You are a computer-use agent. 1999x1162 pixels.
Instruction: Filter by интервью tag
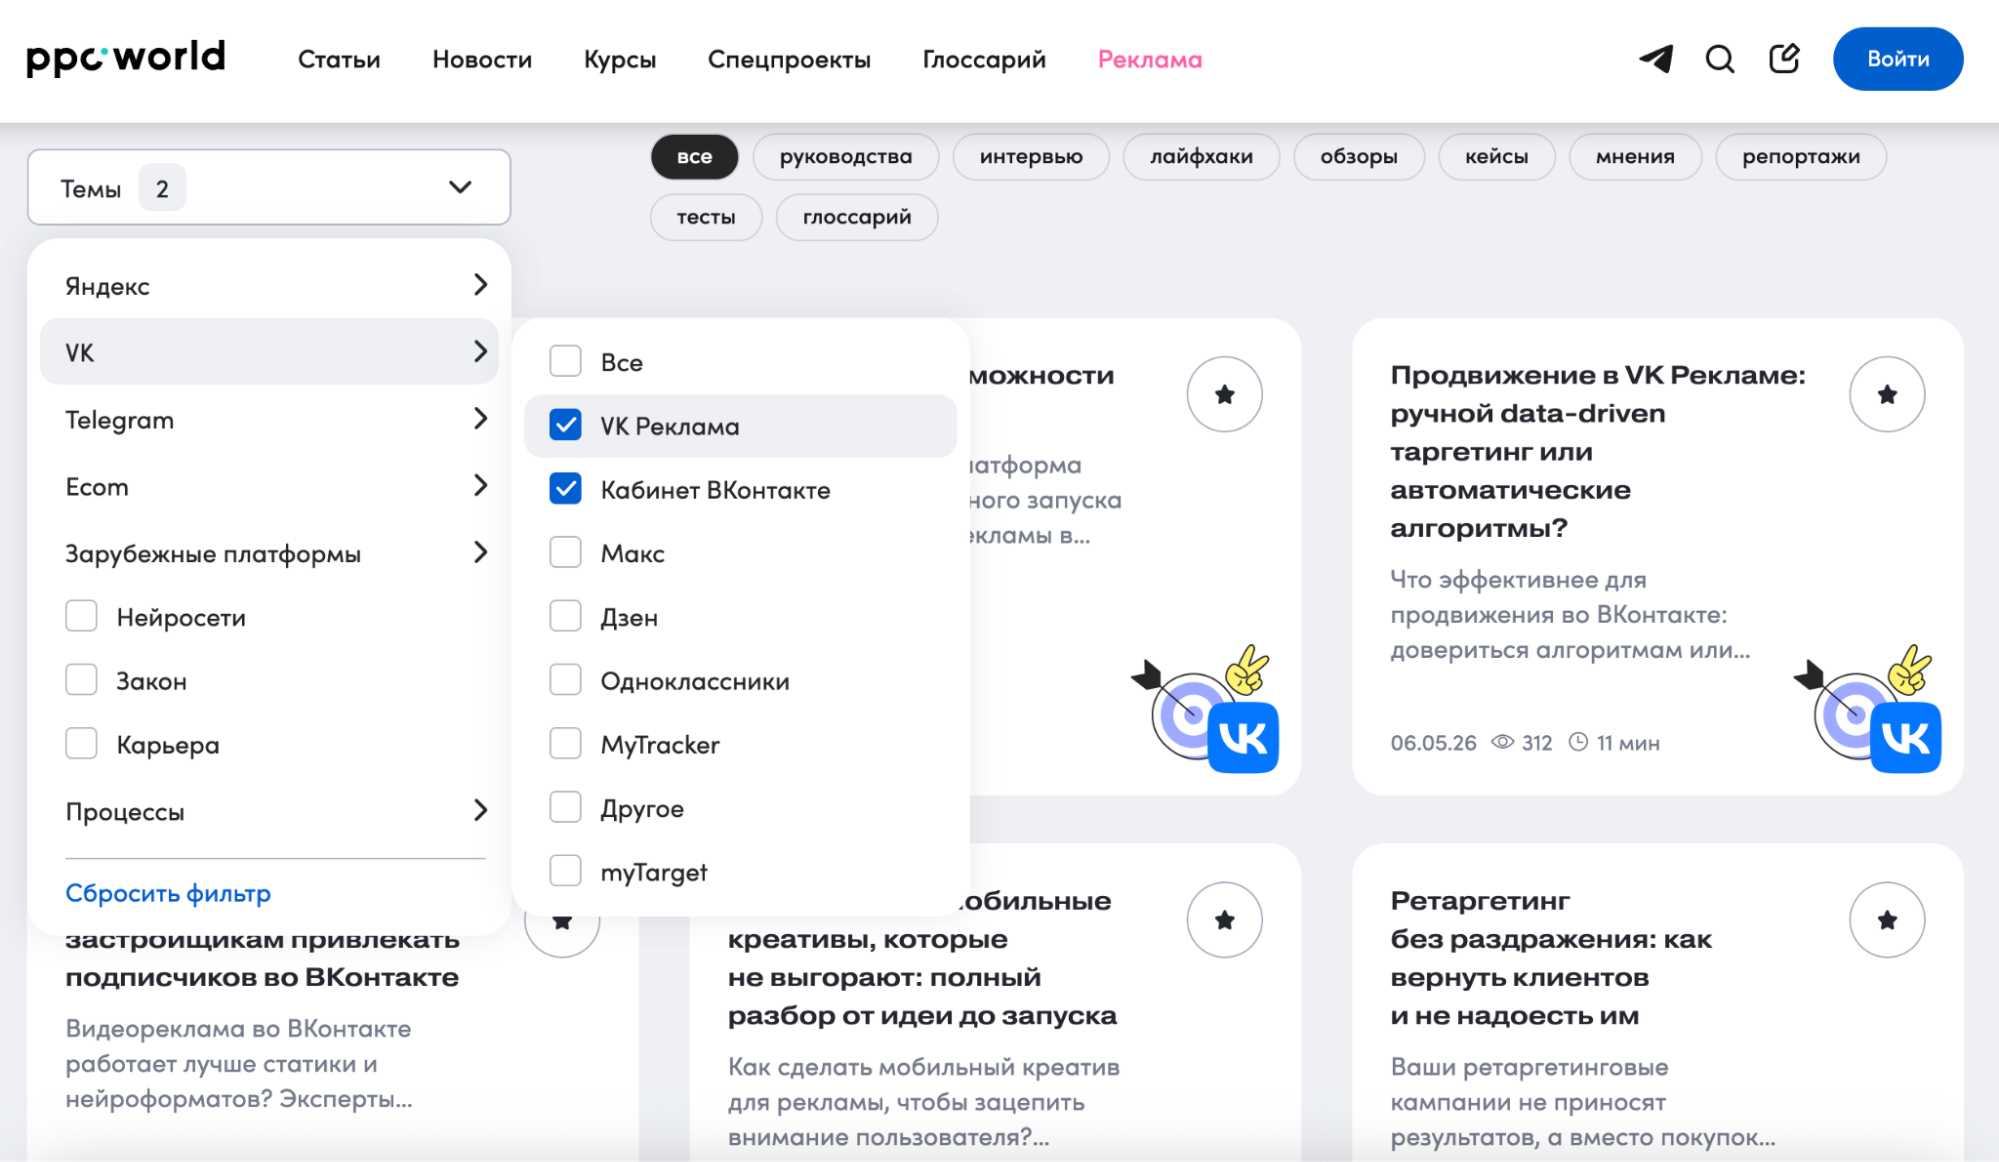click(x=1031, y=156)
